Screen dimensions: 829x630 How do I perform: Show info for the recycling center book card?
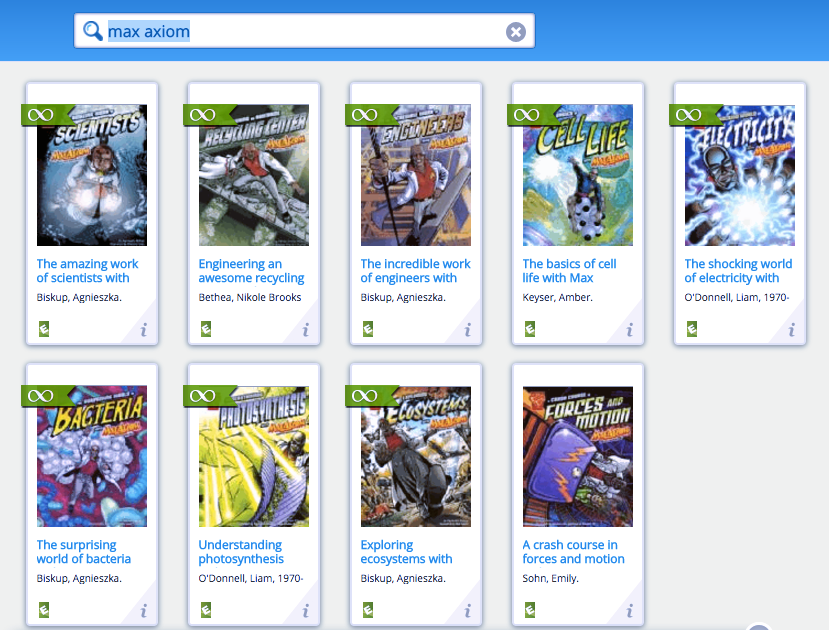306,330
